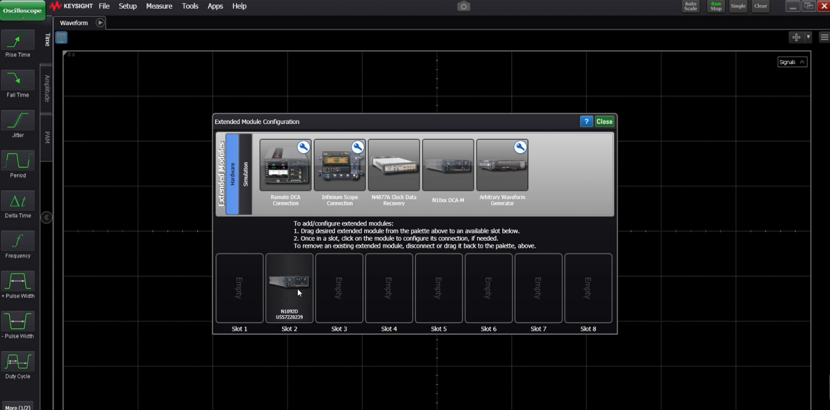Screen dimensions: 830x410
Task: Close the Extended Module Configuration dialog
Action: coord(604,122)
